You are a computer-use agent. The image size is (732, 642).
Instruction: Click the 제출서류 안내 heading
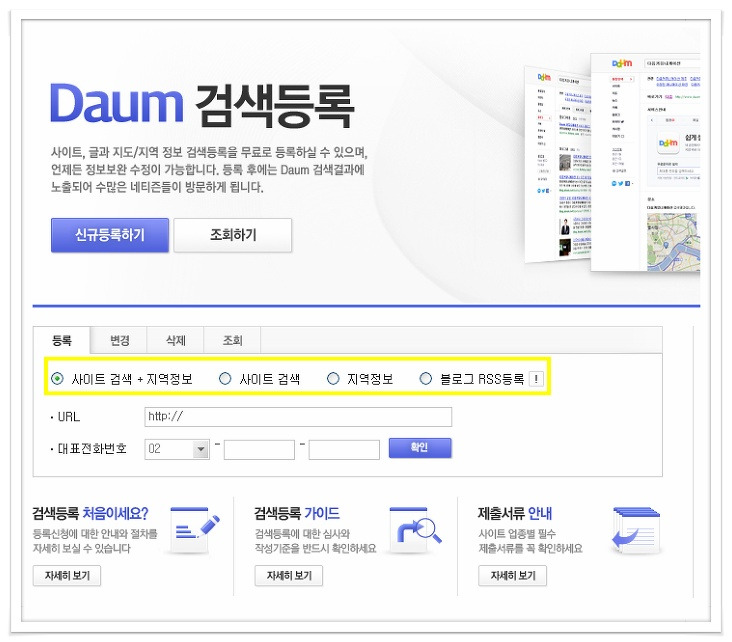pyautogui.click(x=514, y=513)
